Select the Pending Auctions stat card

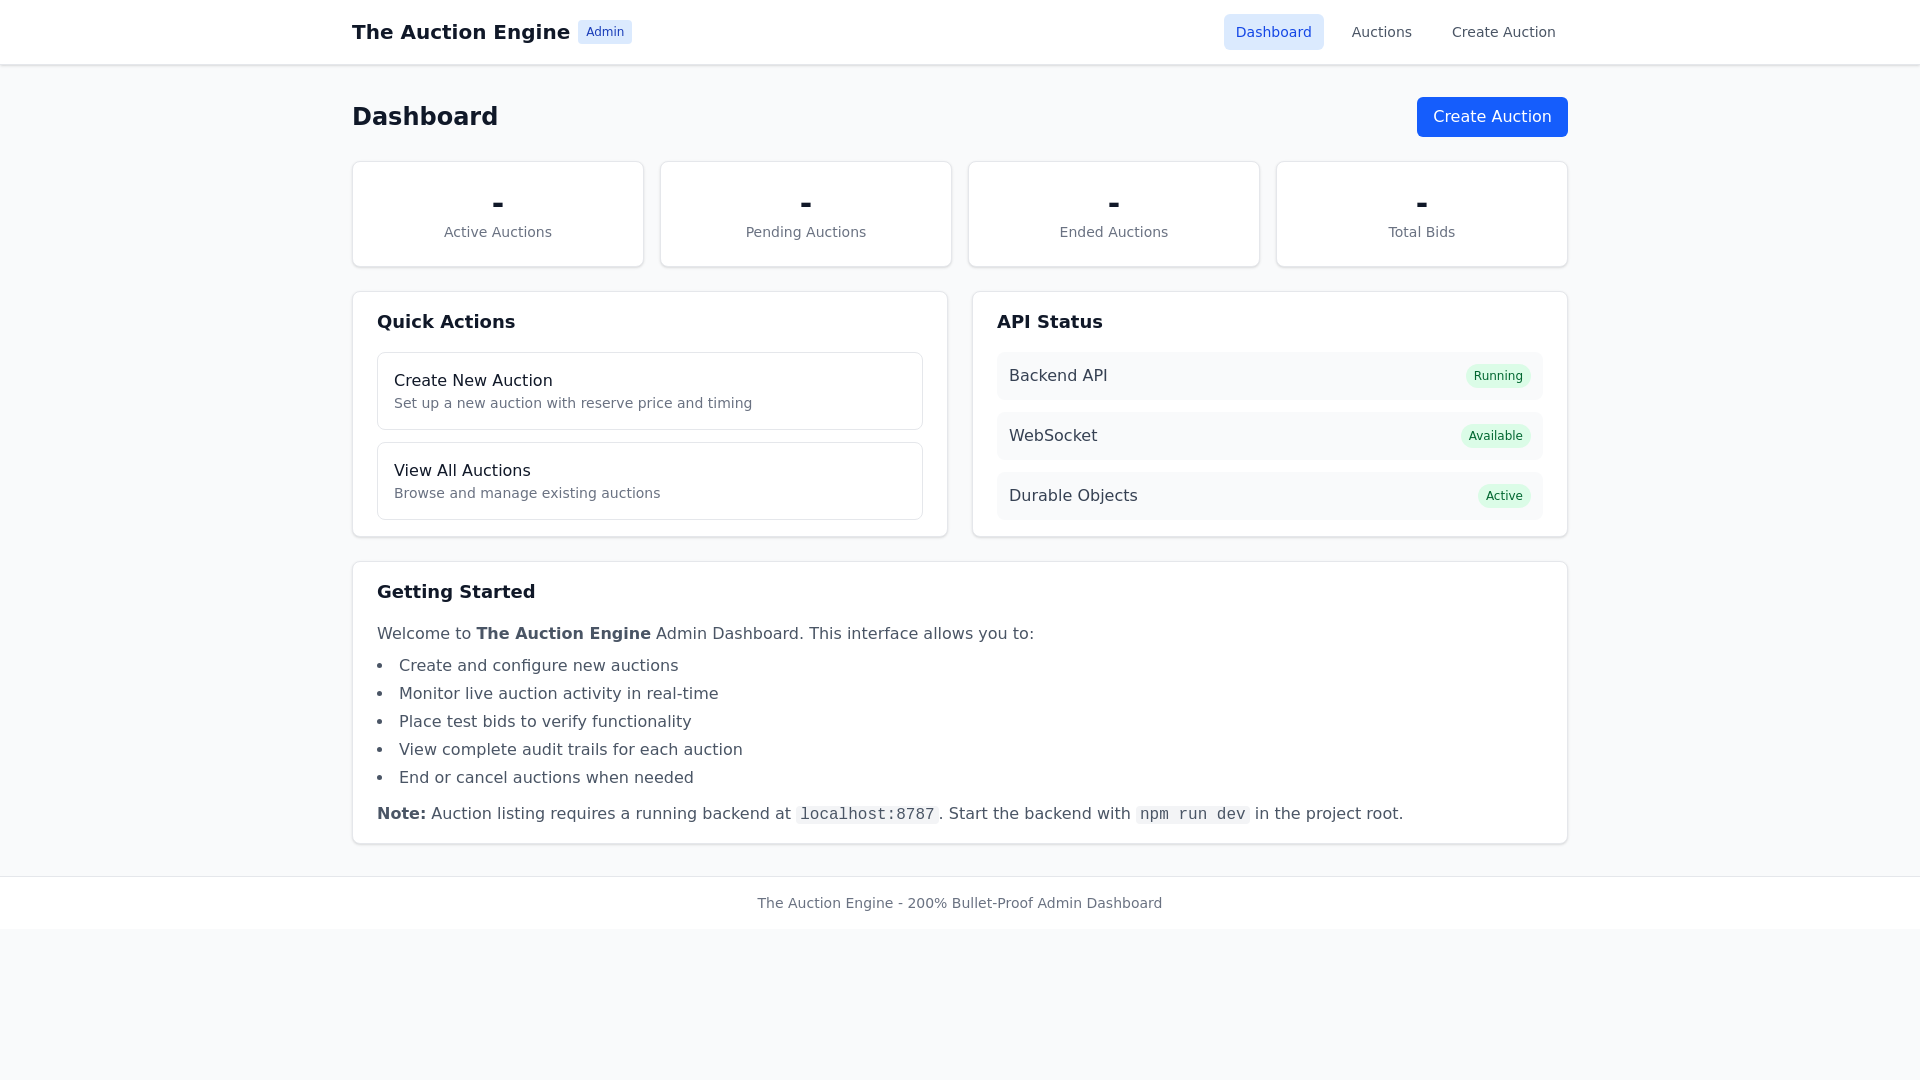pos(806,214)
